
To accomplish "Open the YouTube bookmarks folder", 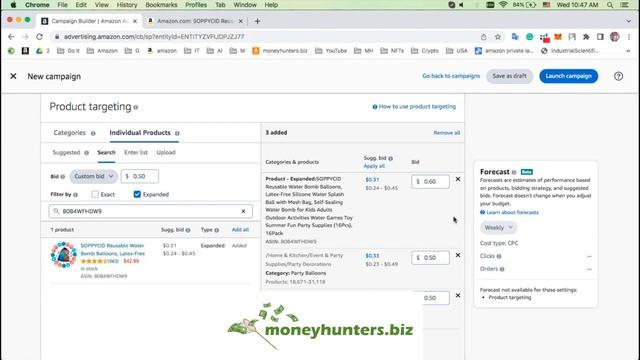I will pos(331,51).
